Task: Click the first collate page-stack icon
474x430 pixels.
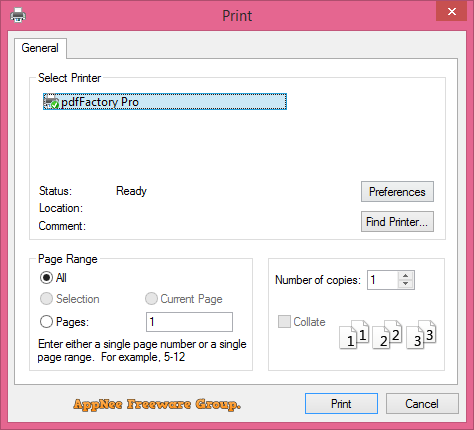Action: [354, 335]
